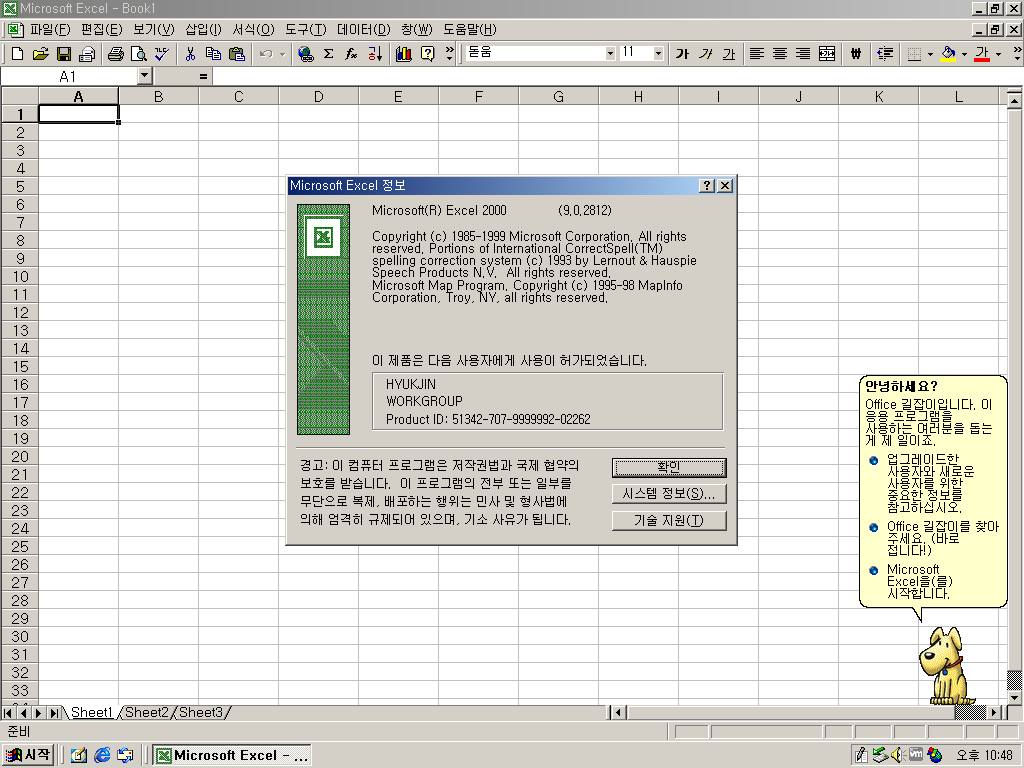Run the spelling check icon
The height and width of the screenshot is (768, 1024).
coord(161,54)
